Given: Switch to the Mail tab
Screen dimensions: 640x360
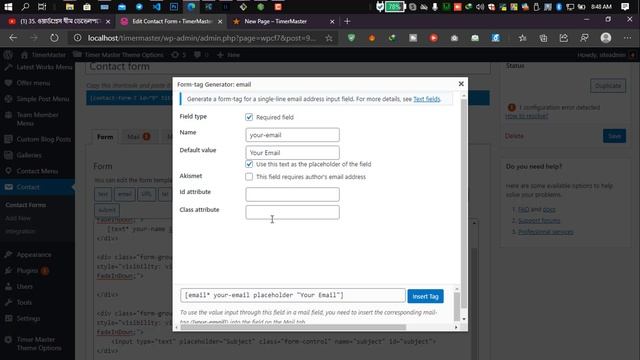Looking at the screenshot, I should coord(138,137).
